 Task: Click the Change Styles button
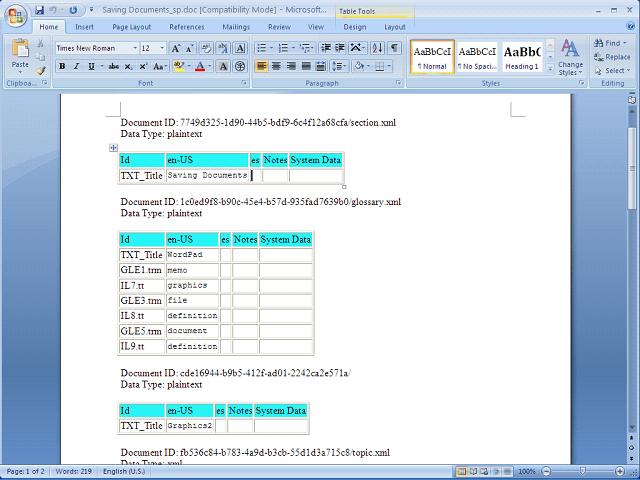[571, 58]
